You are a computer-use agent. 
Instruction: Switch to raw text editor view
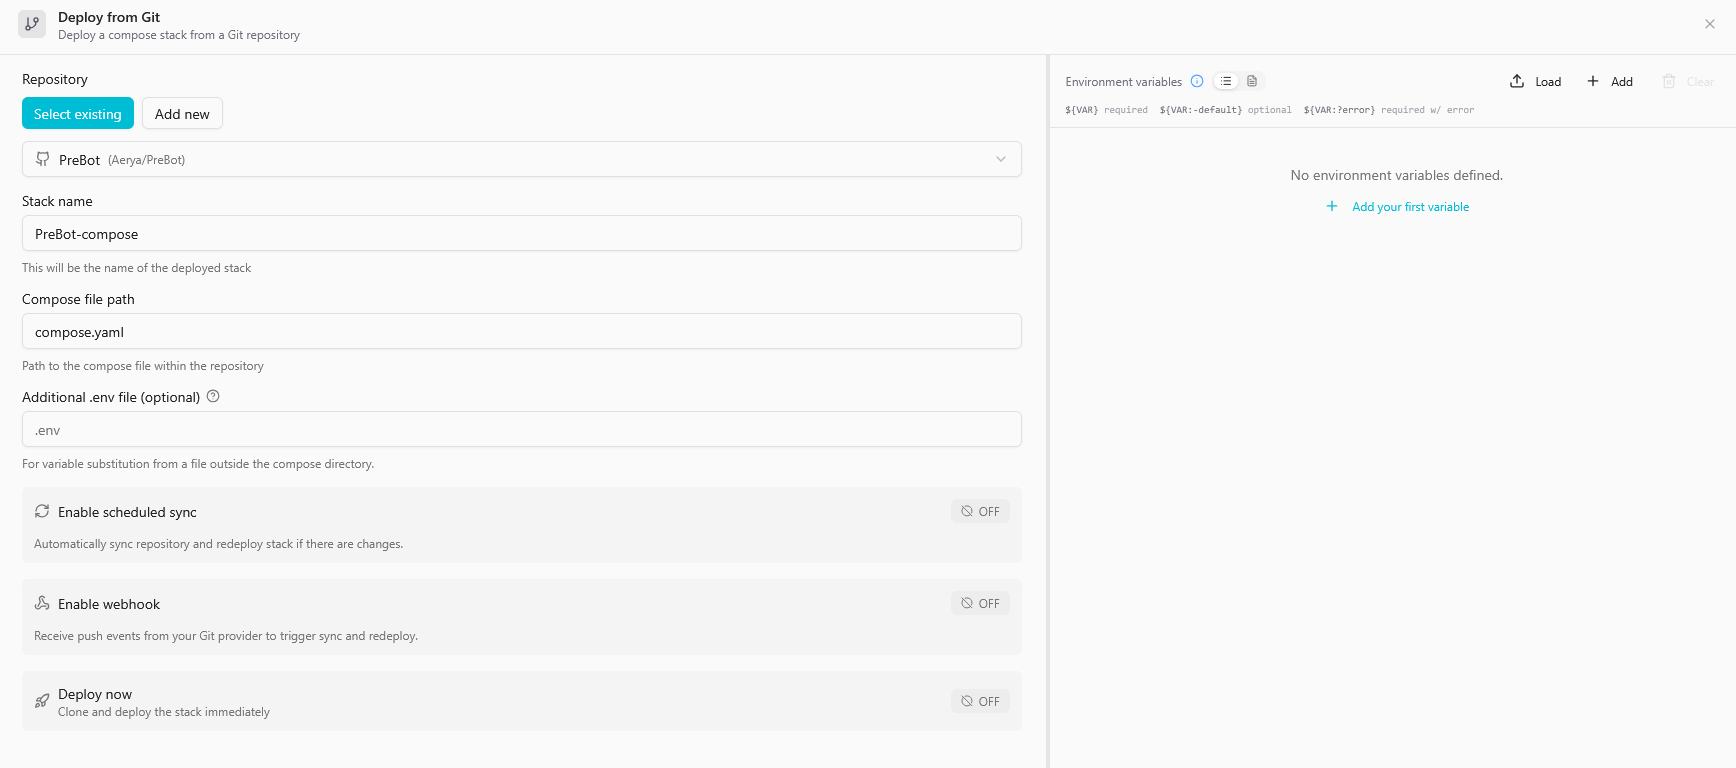click(x=1252, y=81)
